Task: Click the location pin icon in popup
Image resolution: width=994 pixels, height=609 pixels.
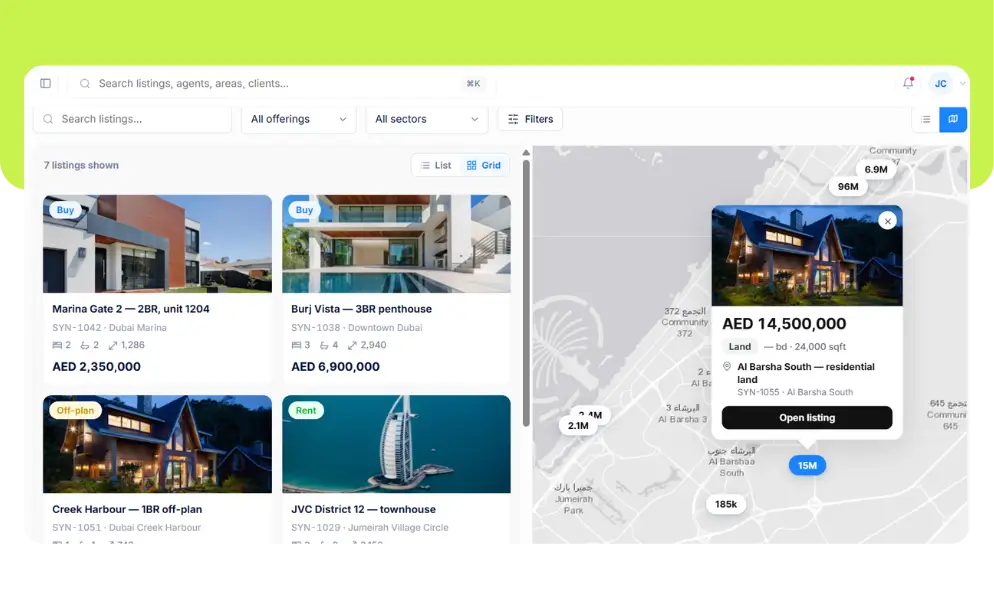Action: pyautogui.click(x=727, y=366)
